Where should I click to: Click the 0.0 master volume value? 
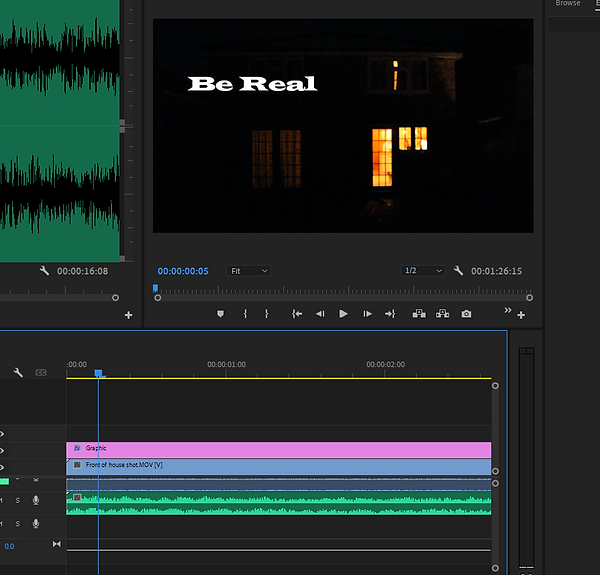(x=9, y=546)
